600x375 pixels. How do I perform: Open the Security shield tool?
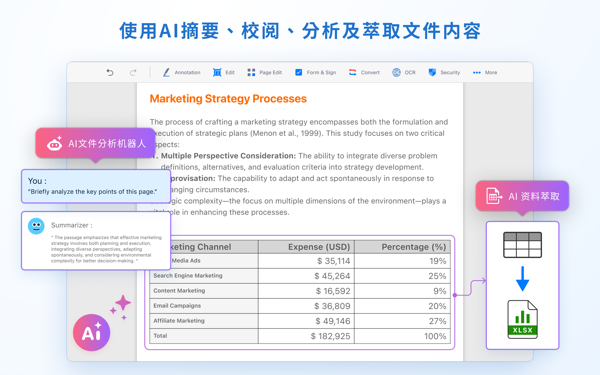pyautogui.click(x=444, y=72)
